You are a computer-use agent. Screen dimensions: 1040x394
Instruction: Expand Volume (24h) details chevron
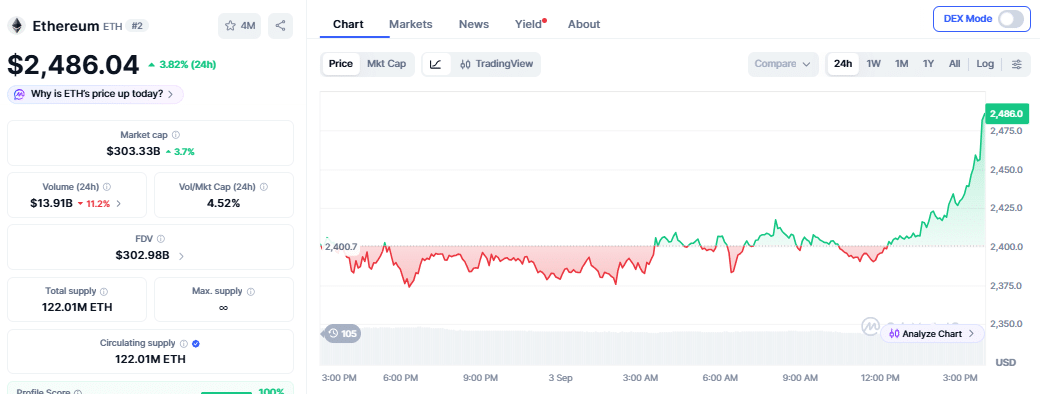click(119, 204)
